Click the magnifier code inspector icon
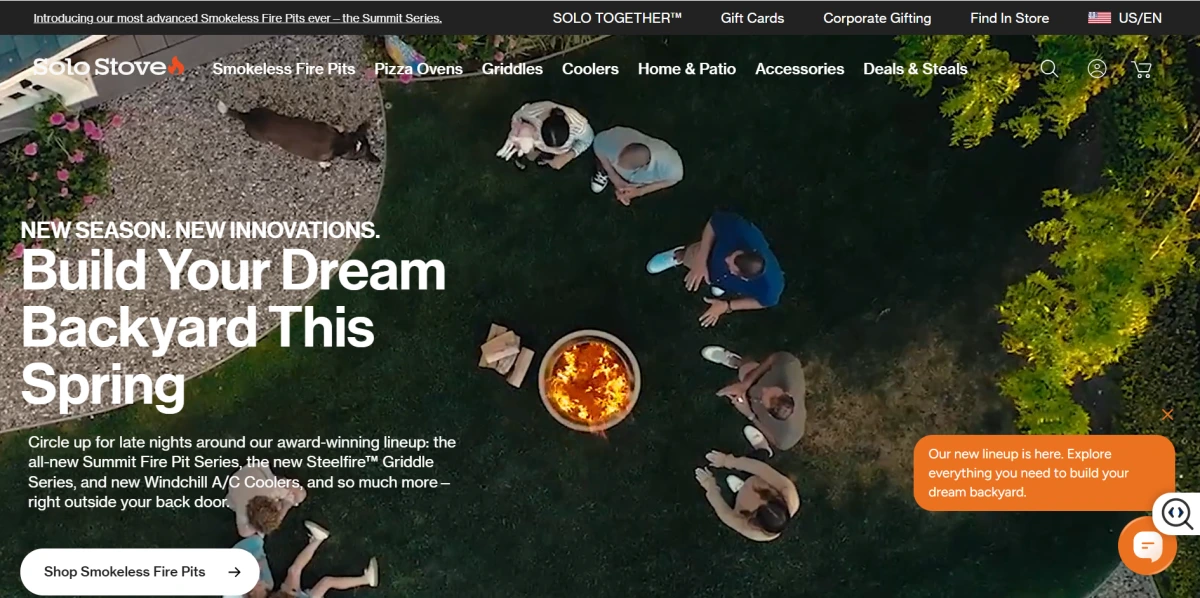The image size is (1200, 598). coord(1176,513)
